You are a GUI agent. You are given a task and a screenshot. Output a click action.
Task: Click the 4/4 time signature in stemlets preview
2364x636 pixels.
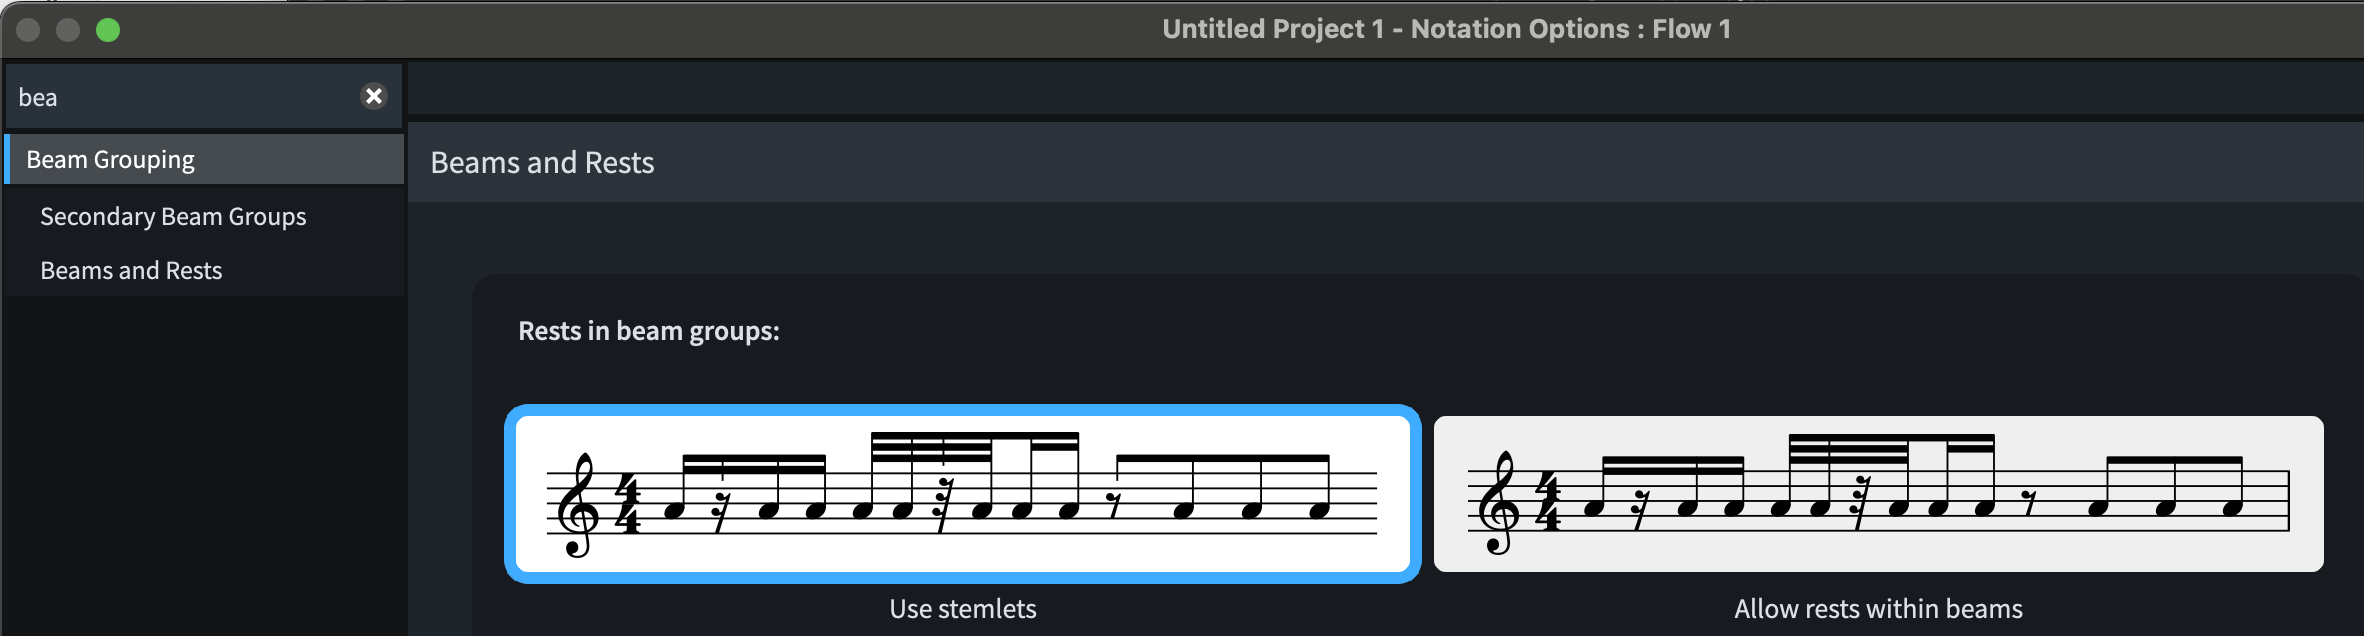(628, 505)
